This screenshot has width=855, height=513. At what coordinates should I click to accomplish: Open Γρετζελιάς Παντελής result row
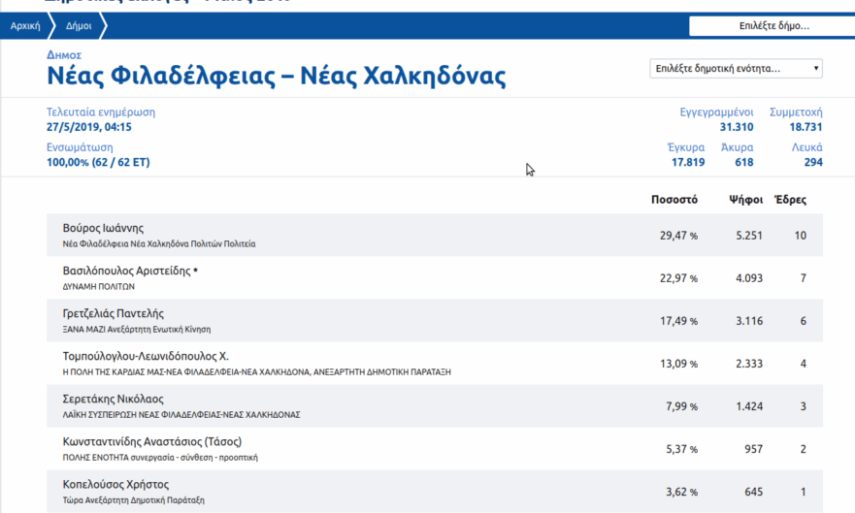113,314
